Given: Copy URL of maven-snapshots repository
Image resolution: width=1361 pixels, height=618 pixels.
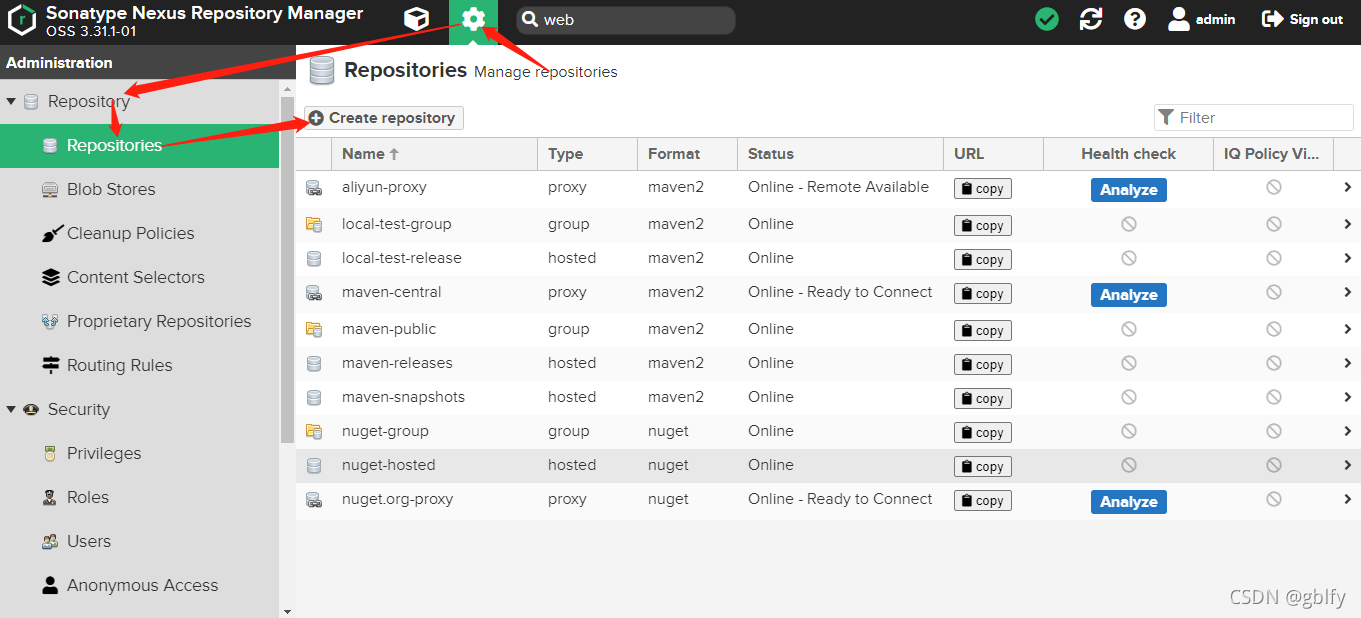Looking at the screenshot, I should point(982,399).
